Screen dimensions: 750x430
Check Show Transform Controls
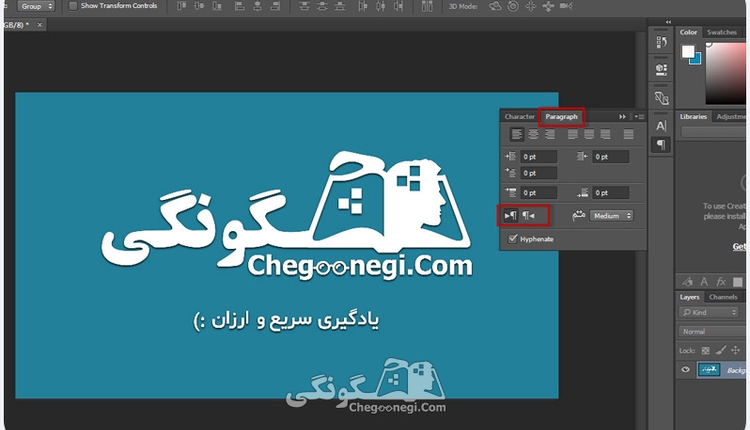point(73,6)
